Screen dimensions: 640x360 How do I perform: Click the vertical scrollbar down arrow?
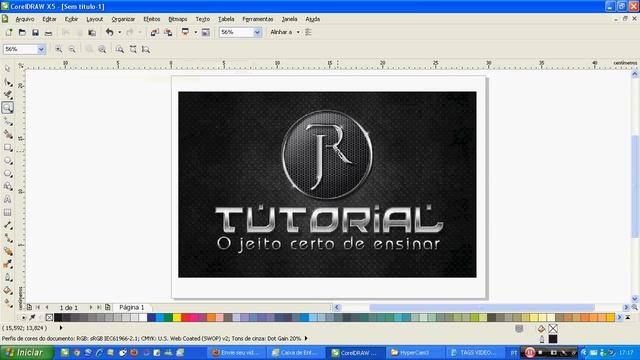635,299
